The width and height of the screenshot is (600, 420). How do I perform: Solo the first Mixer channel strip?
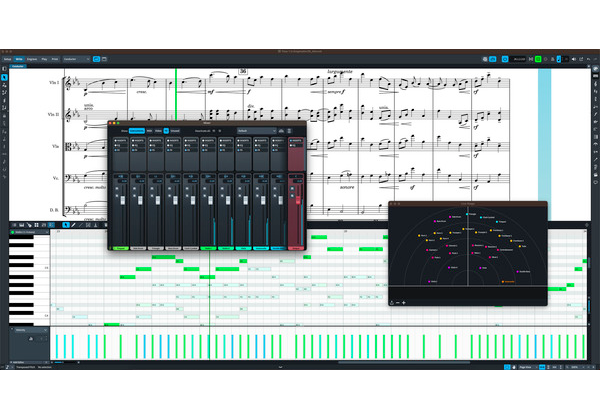click(x=117, y=195)
